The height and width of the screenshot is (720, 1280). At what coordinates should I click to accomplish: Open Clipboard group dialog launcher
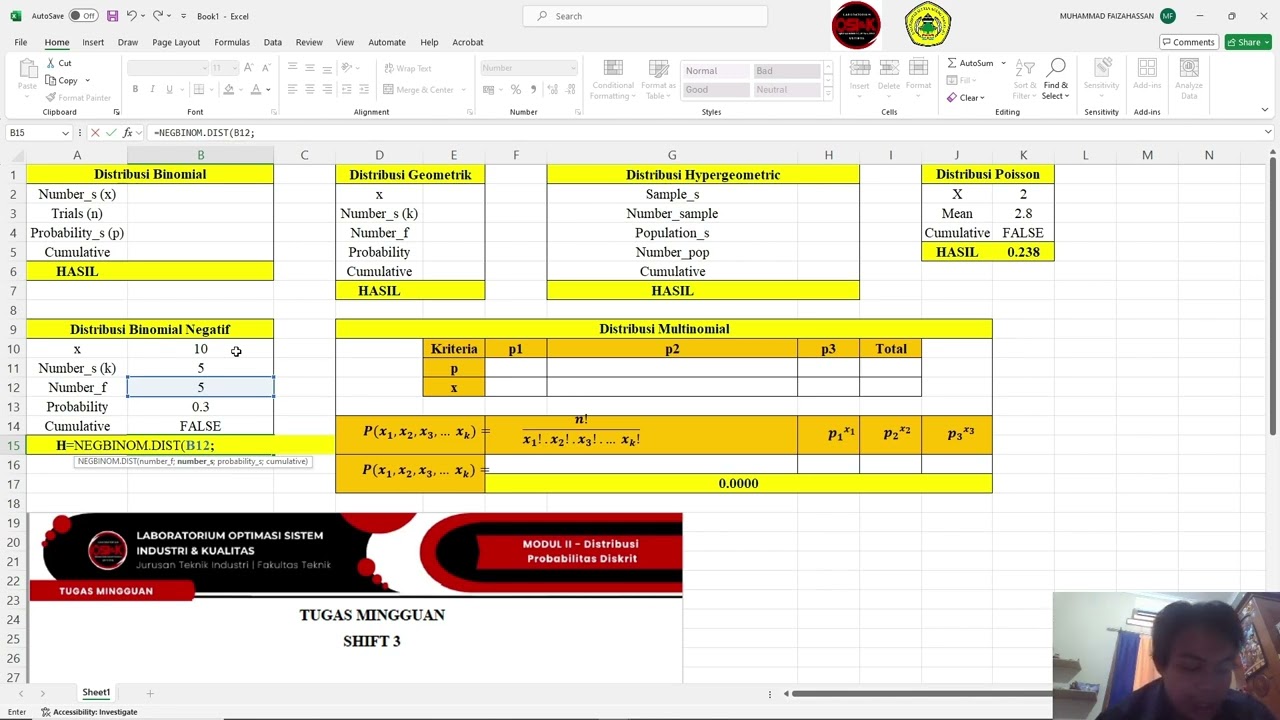116,112
